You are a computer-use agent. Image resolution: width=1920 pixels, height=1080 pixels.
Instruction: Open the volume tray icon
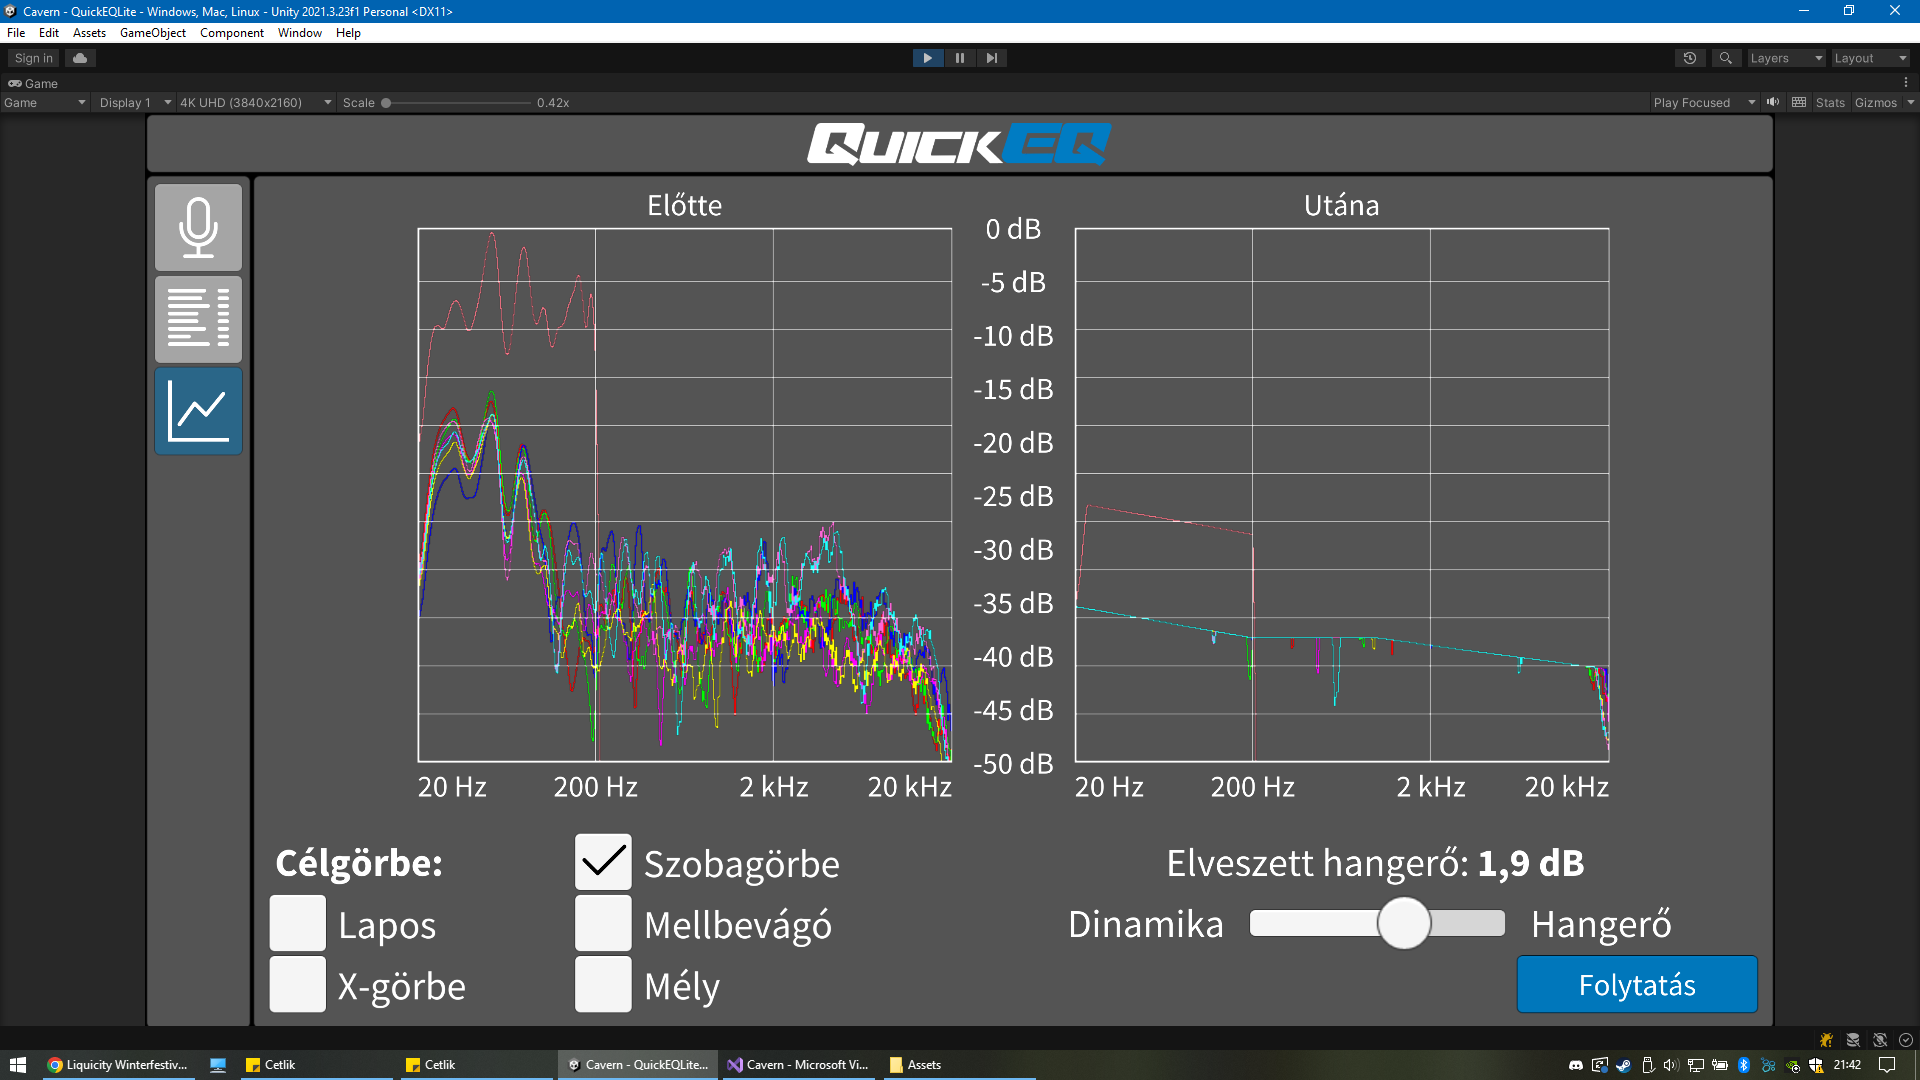1670,1065
